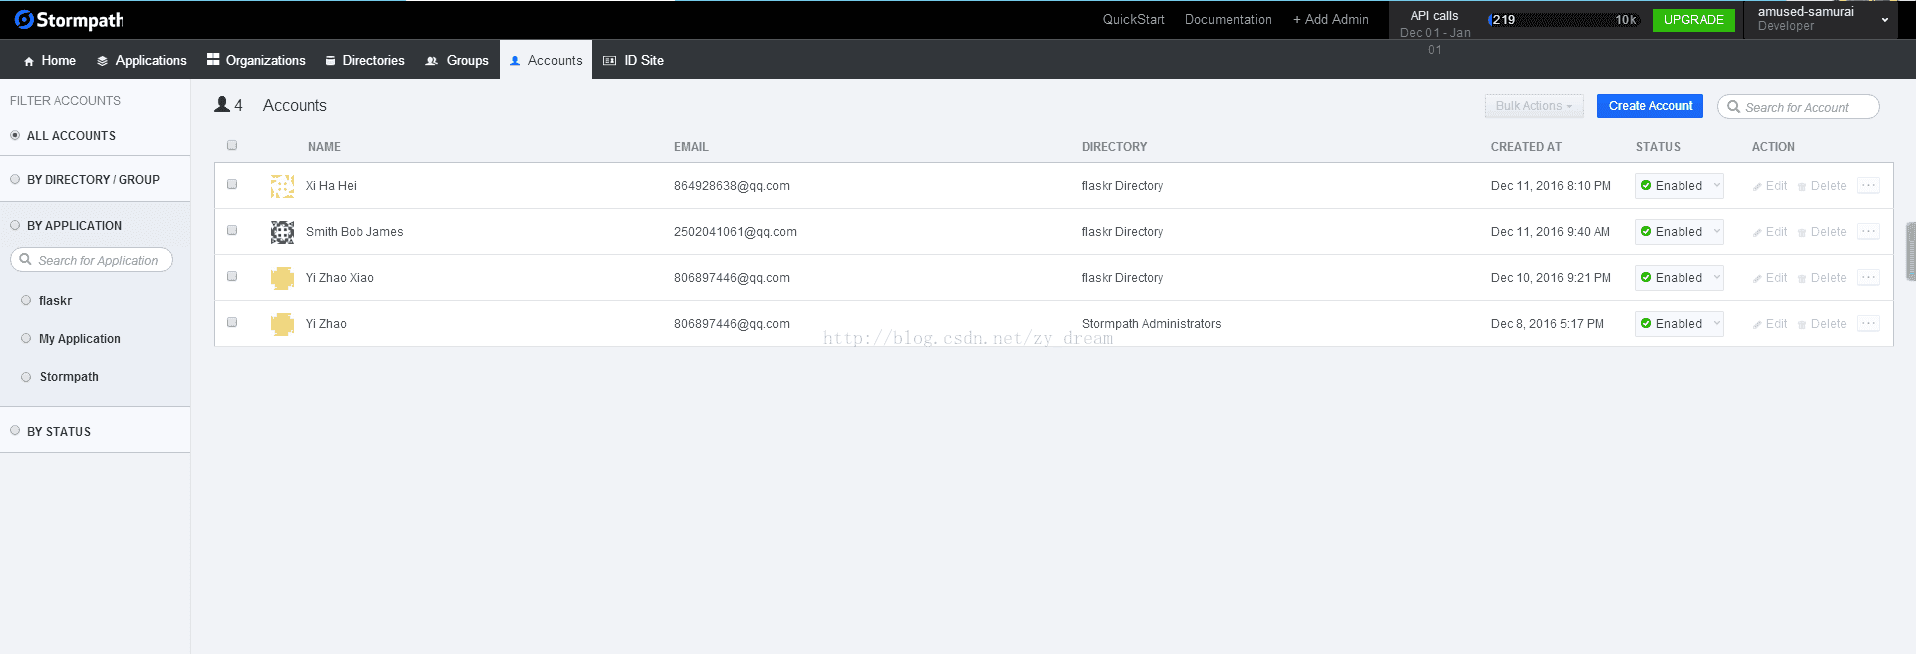Click the NAME column header
Screen dimensions: 1916x654
click(324, 147)
